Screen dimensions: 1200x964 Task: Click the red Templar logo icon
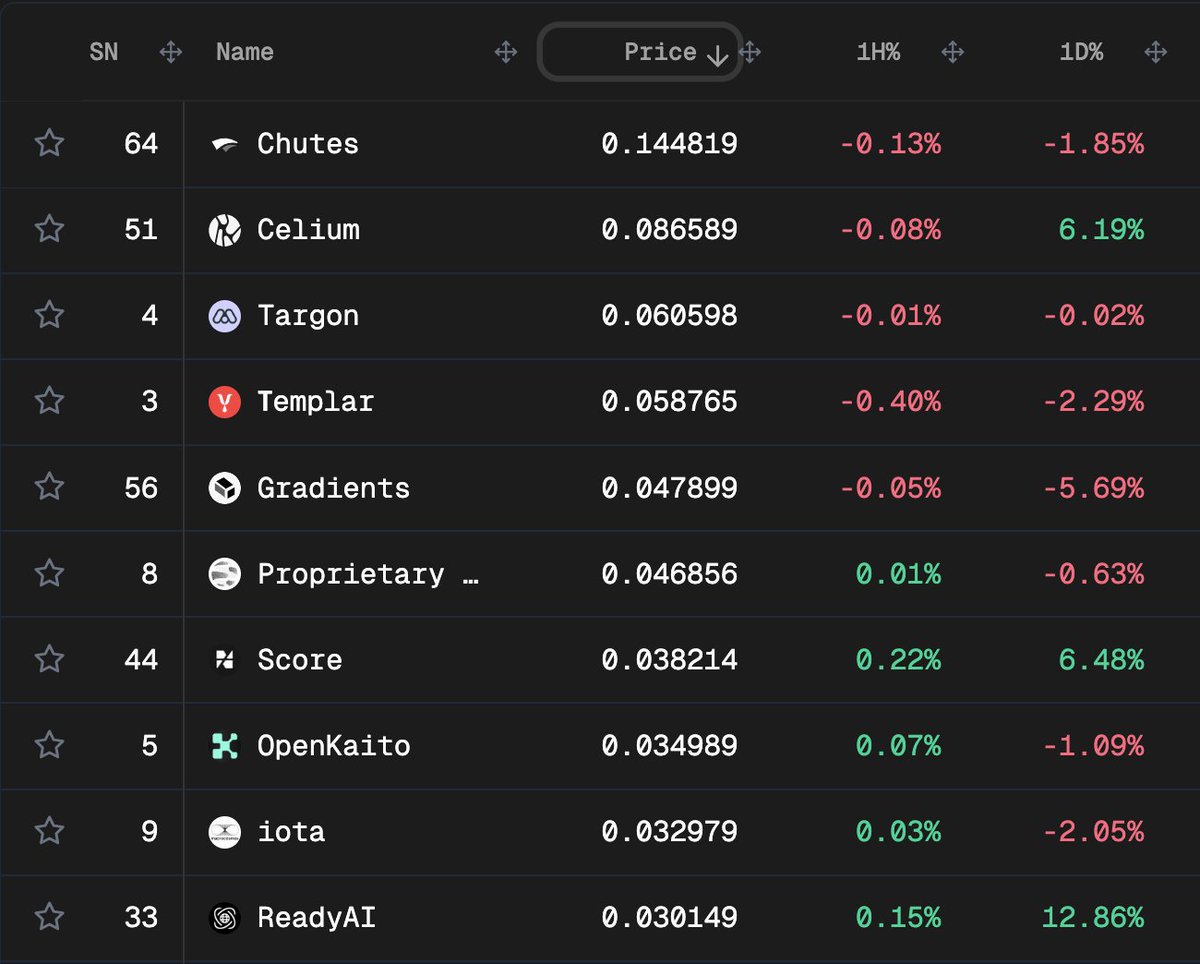[x=225, y=402]
